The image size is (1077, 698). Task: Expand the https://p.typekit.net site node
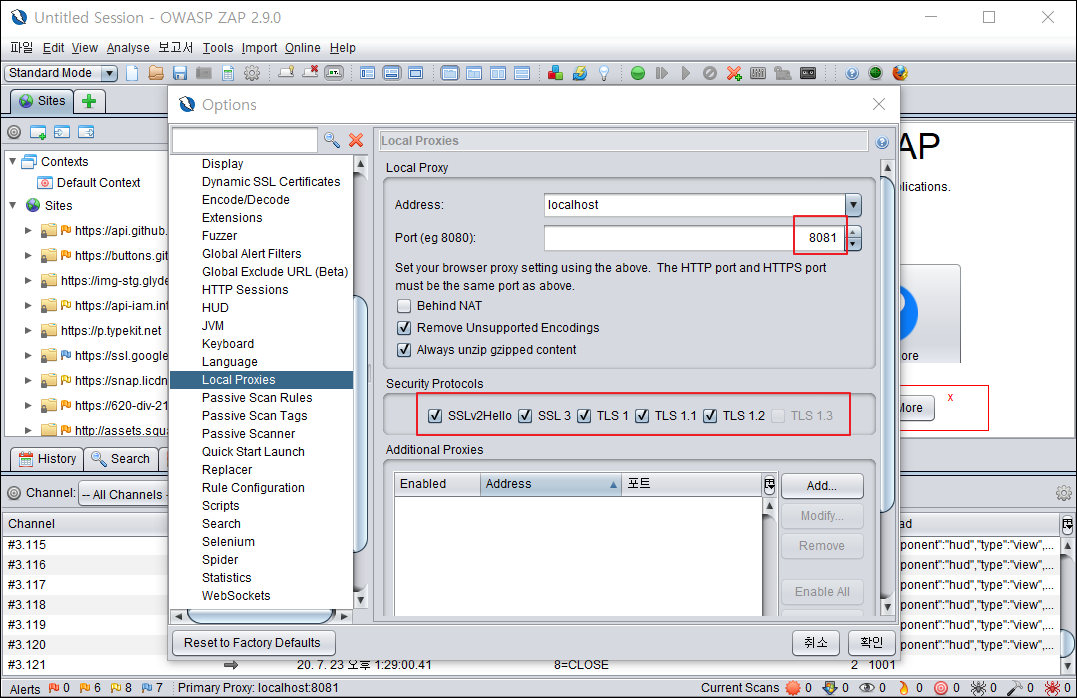coord(28,330)
